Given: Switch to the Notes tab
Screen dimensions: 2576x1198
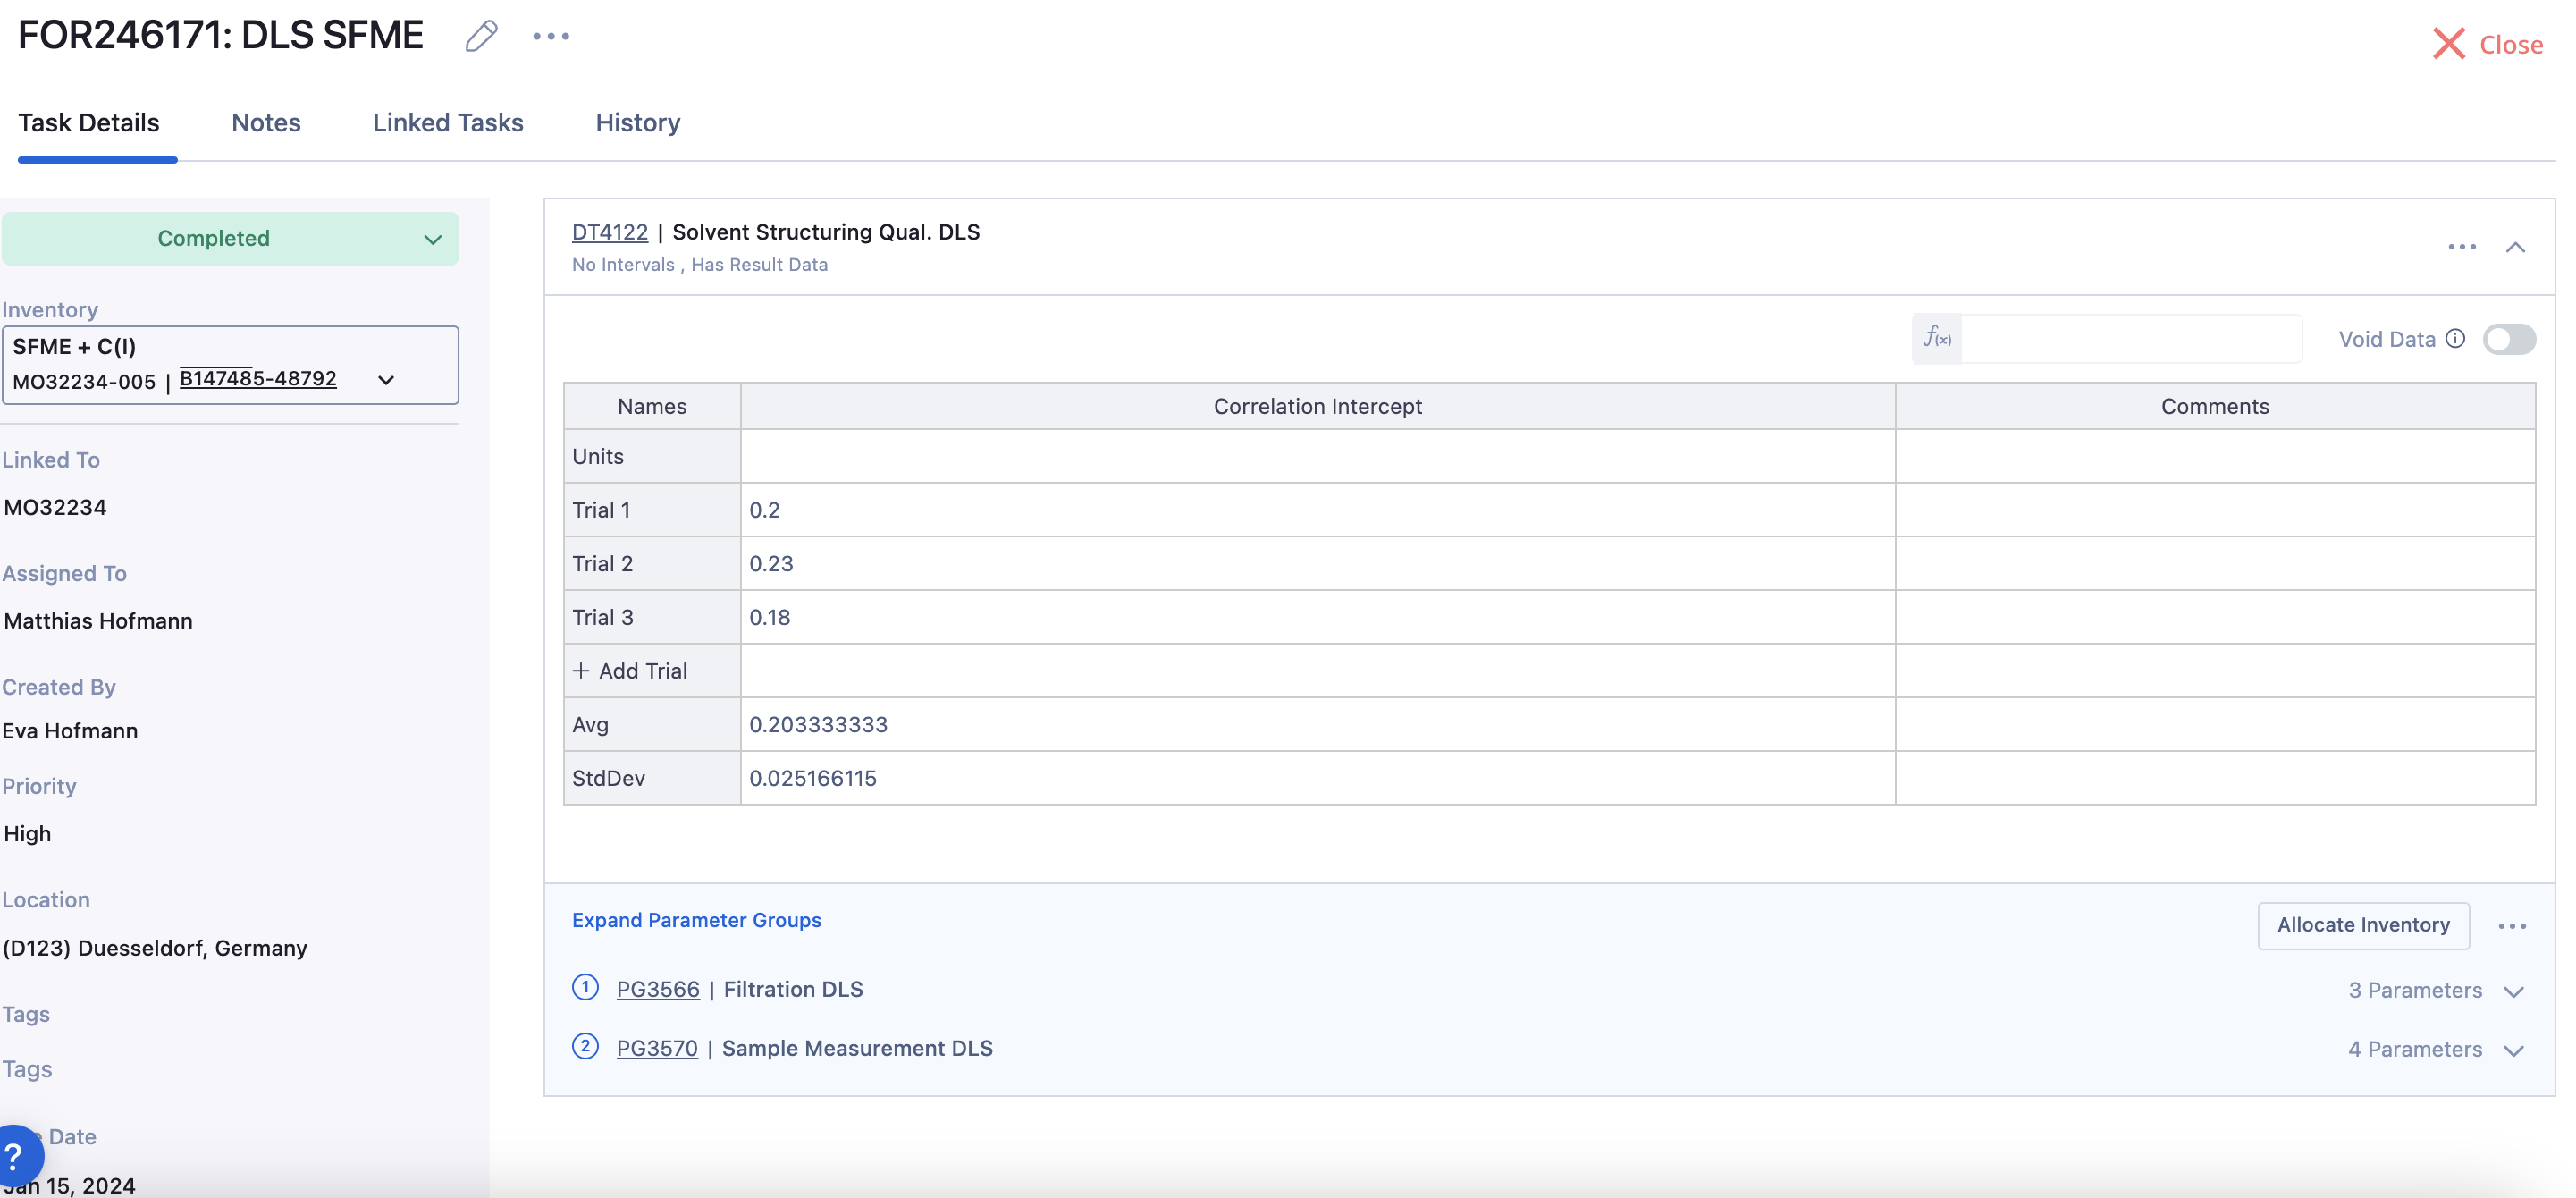Looking at the screenshot, I should [266, 123].
